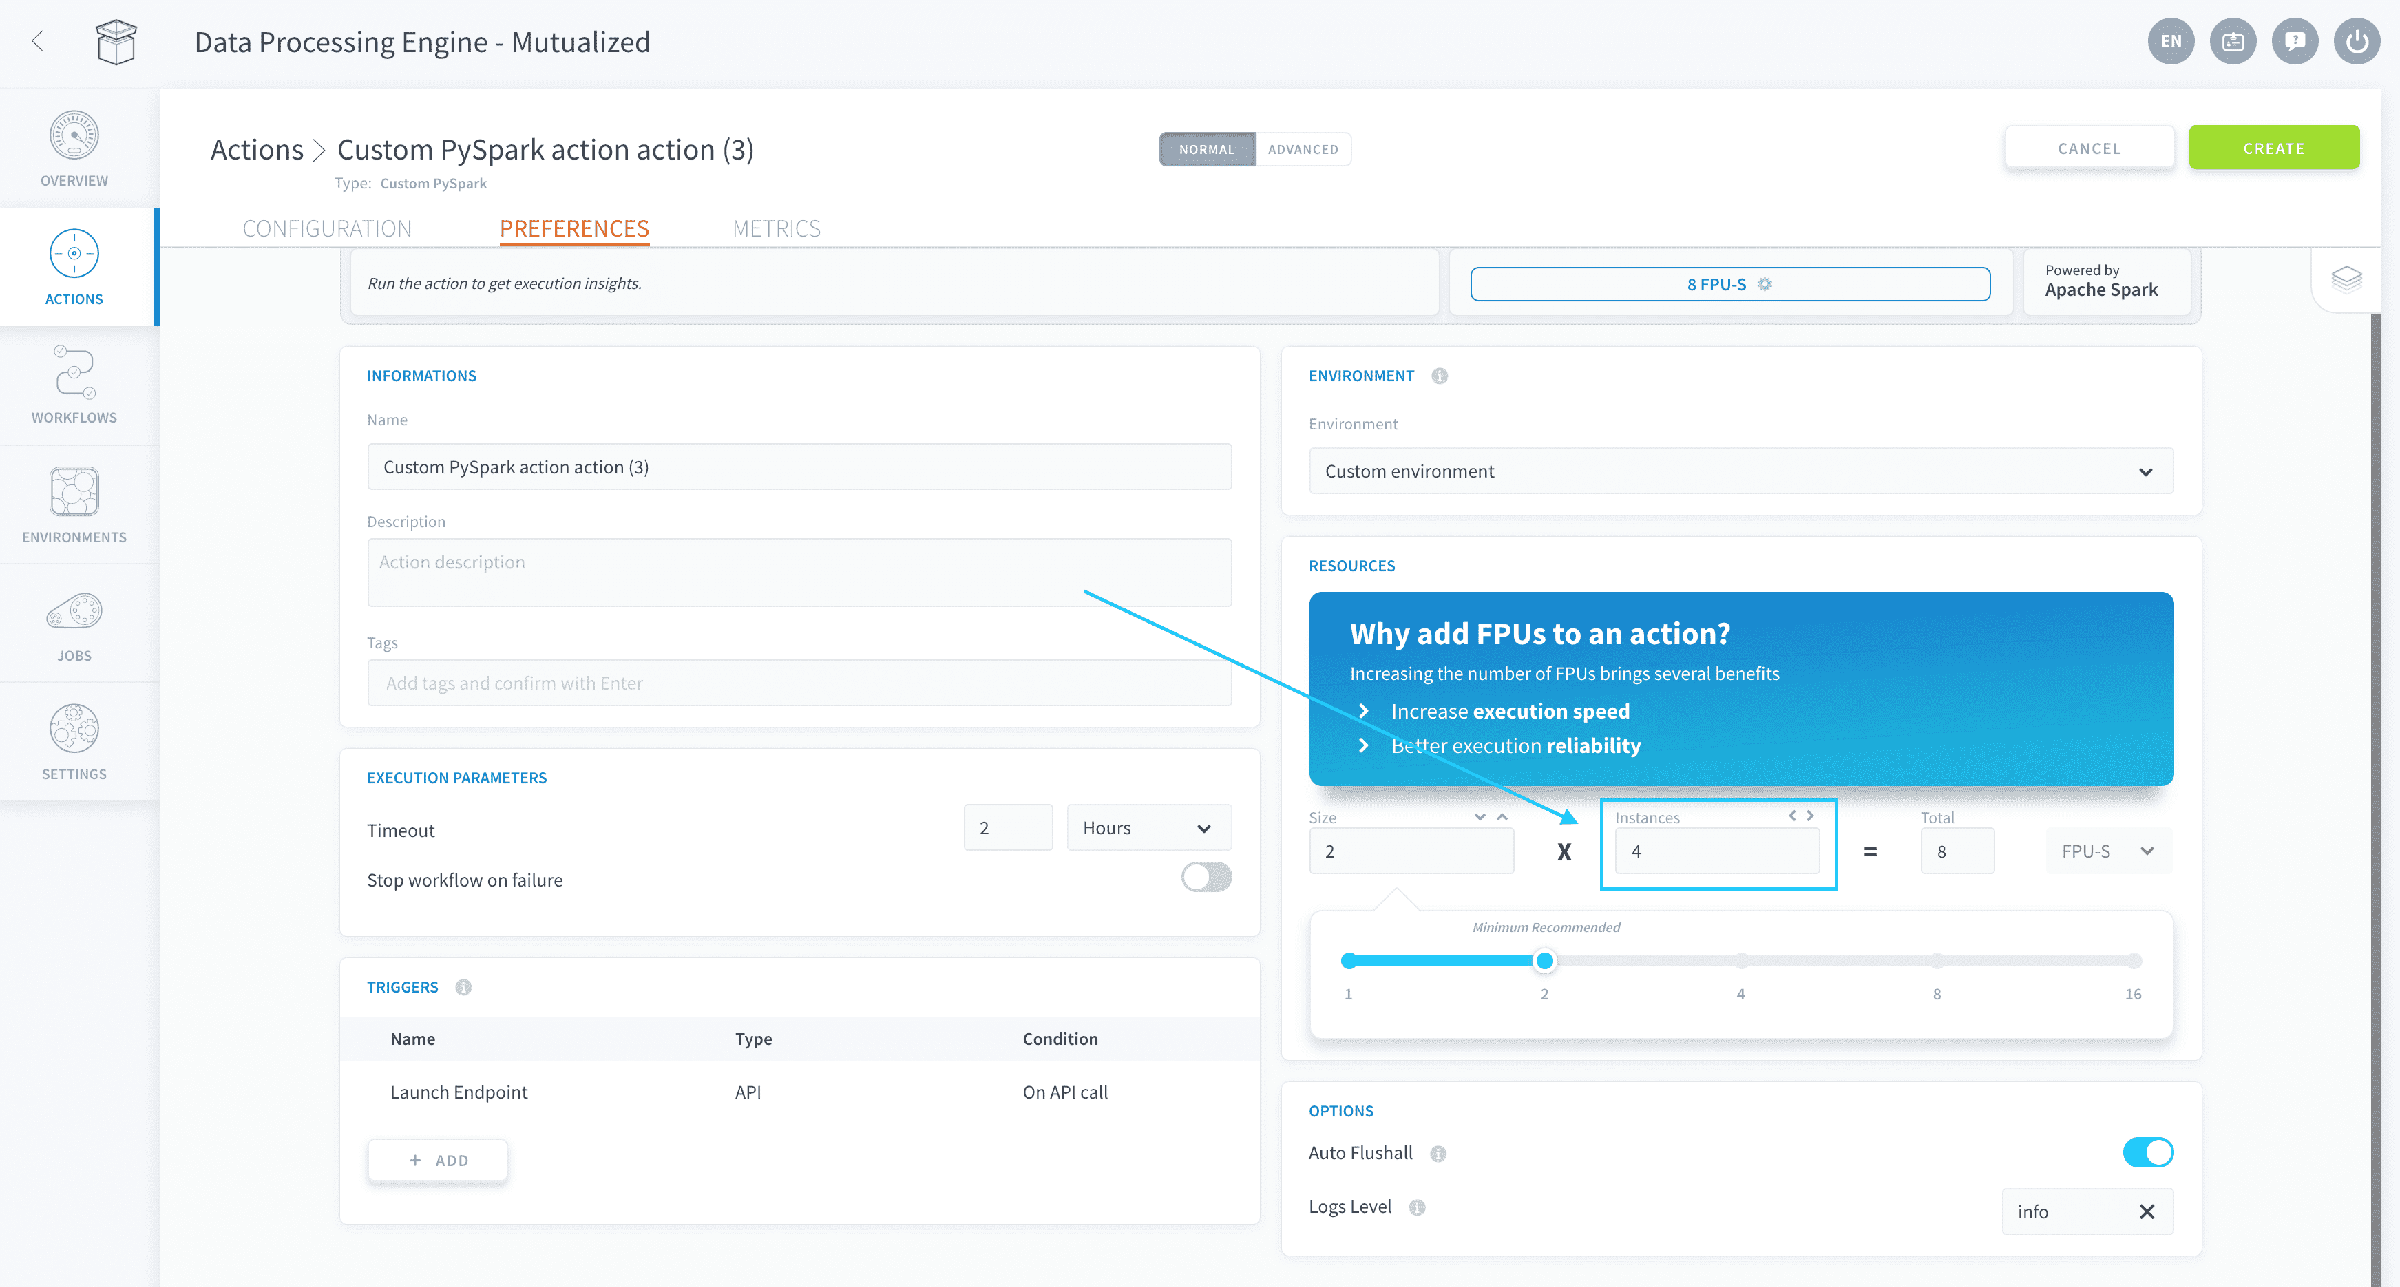Click the Tags input field

799,683
